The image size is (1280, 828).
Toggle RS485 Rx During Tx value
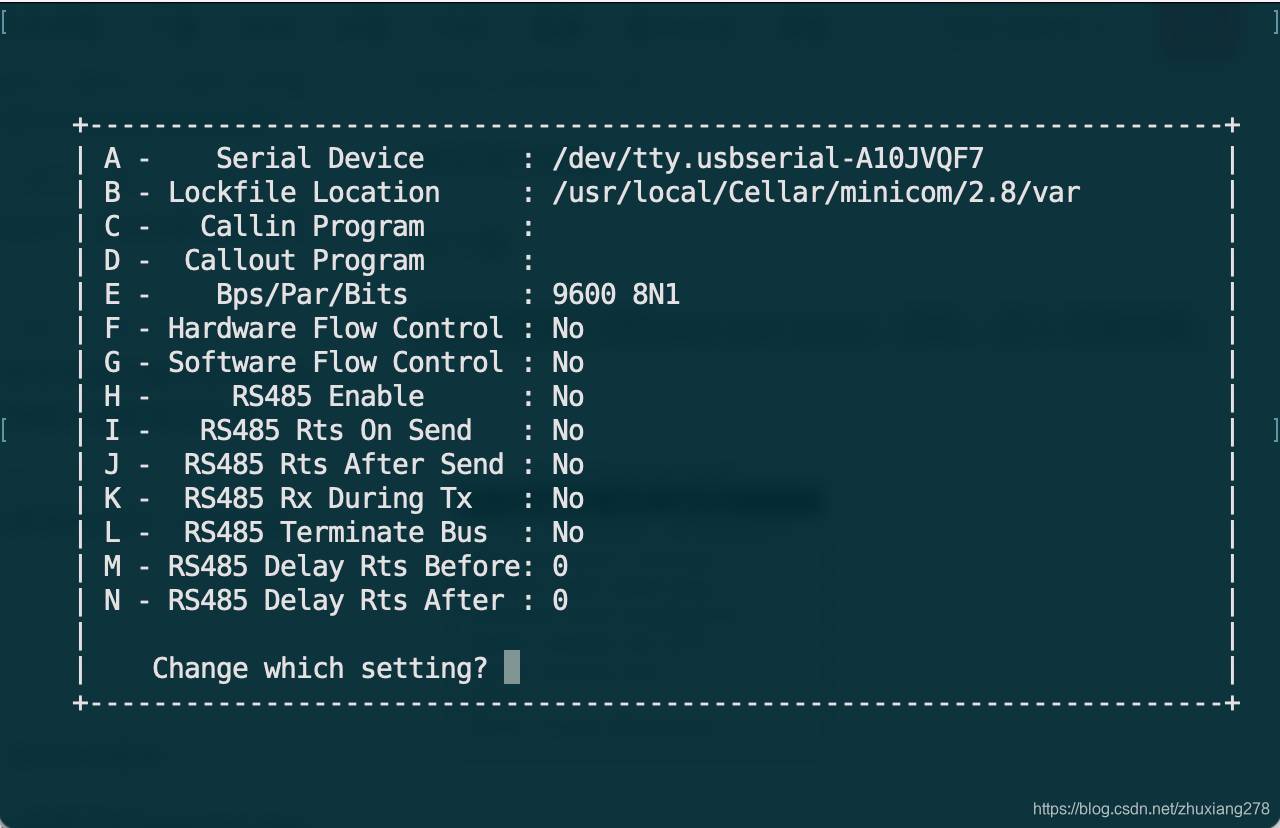tap(568, 498)
